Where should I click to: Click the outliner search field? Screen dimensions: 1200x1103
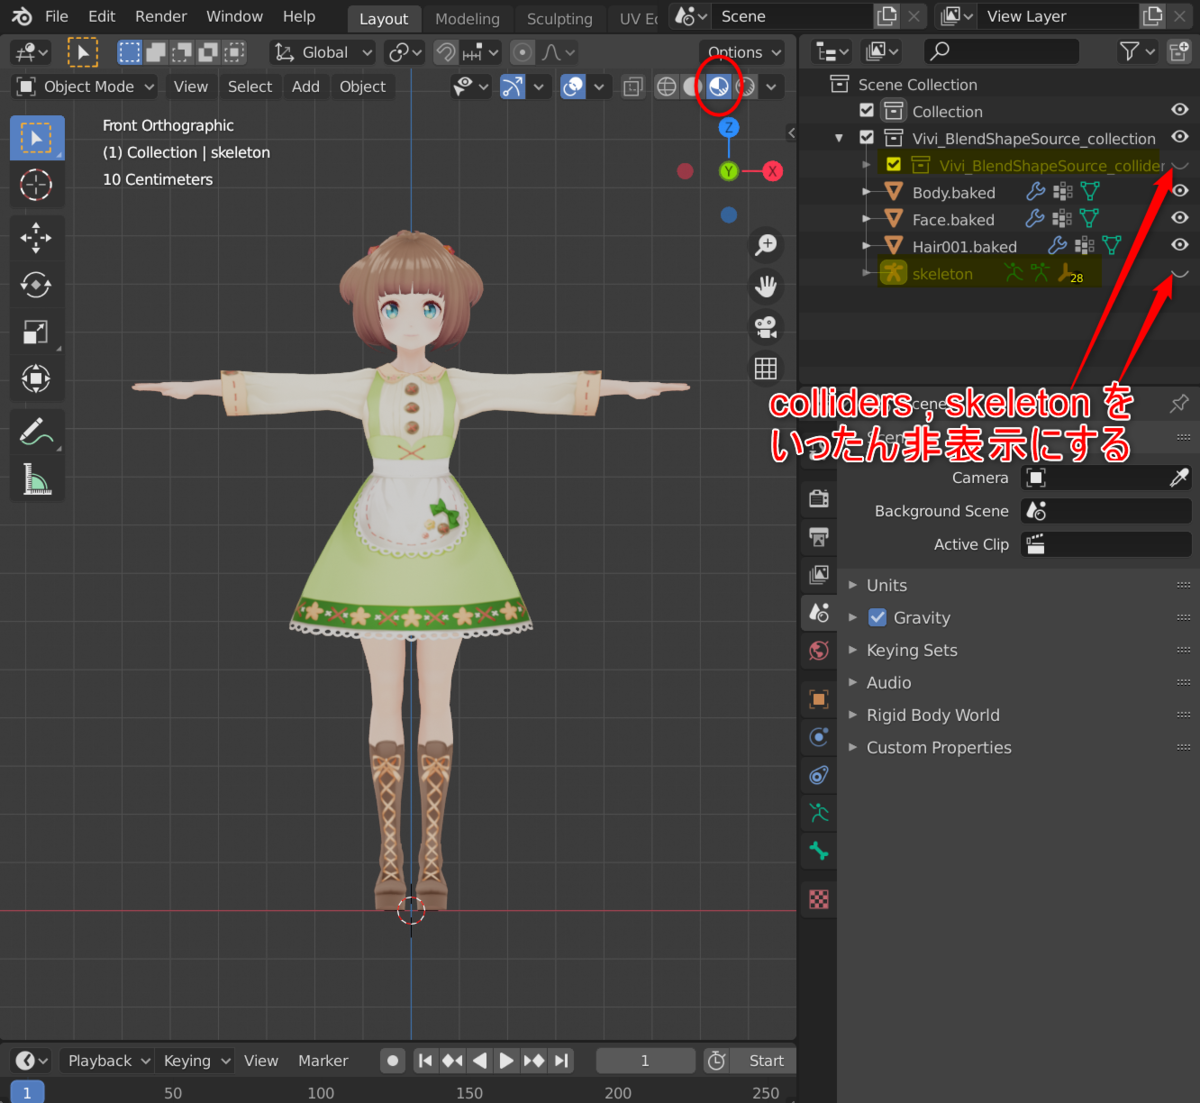click(x=1001, y=51)
